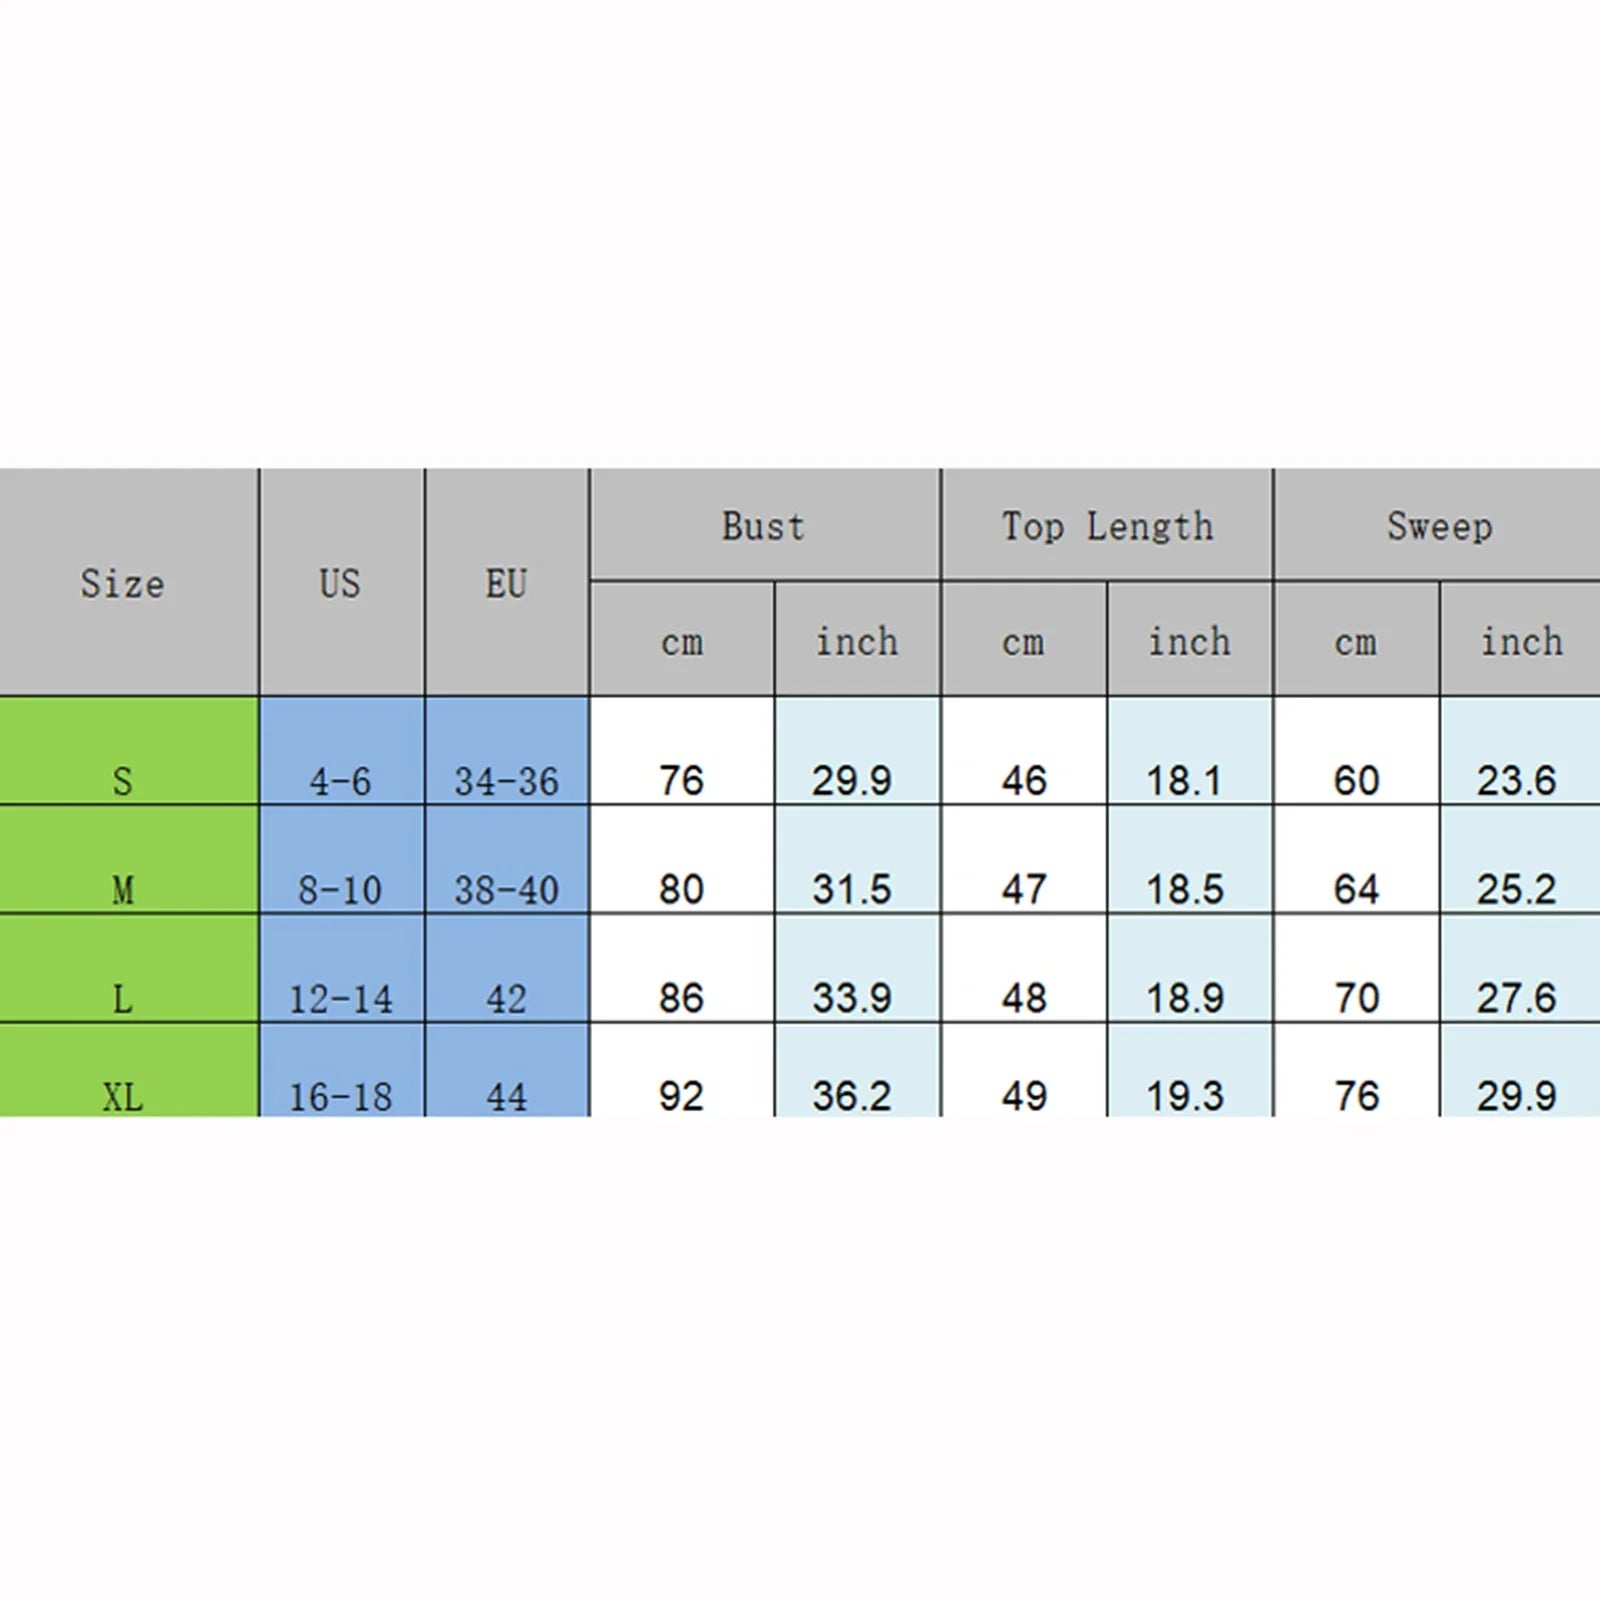Click the Size column header

[x=129, y=582]
